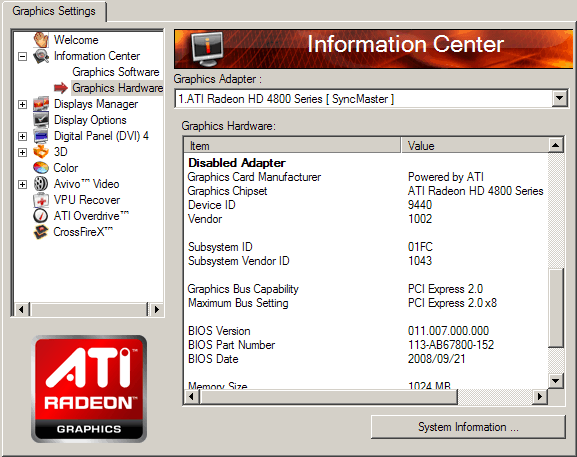Open the Graphics Adapter dropdown
Image resolution: width=577 pixels, height=457 pixels.
(x=559, y=98)
